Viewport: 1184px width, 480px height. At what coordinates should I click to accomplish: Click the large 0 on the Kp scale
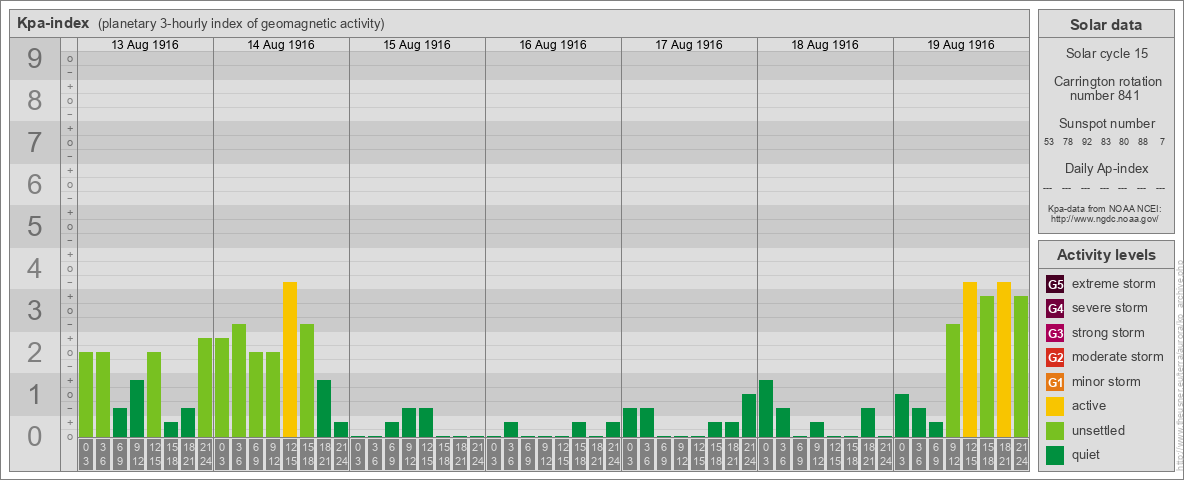point(35,436)
